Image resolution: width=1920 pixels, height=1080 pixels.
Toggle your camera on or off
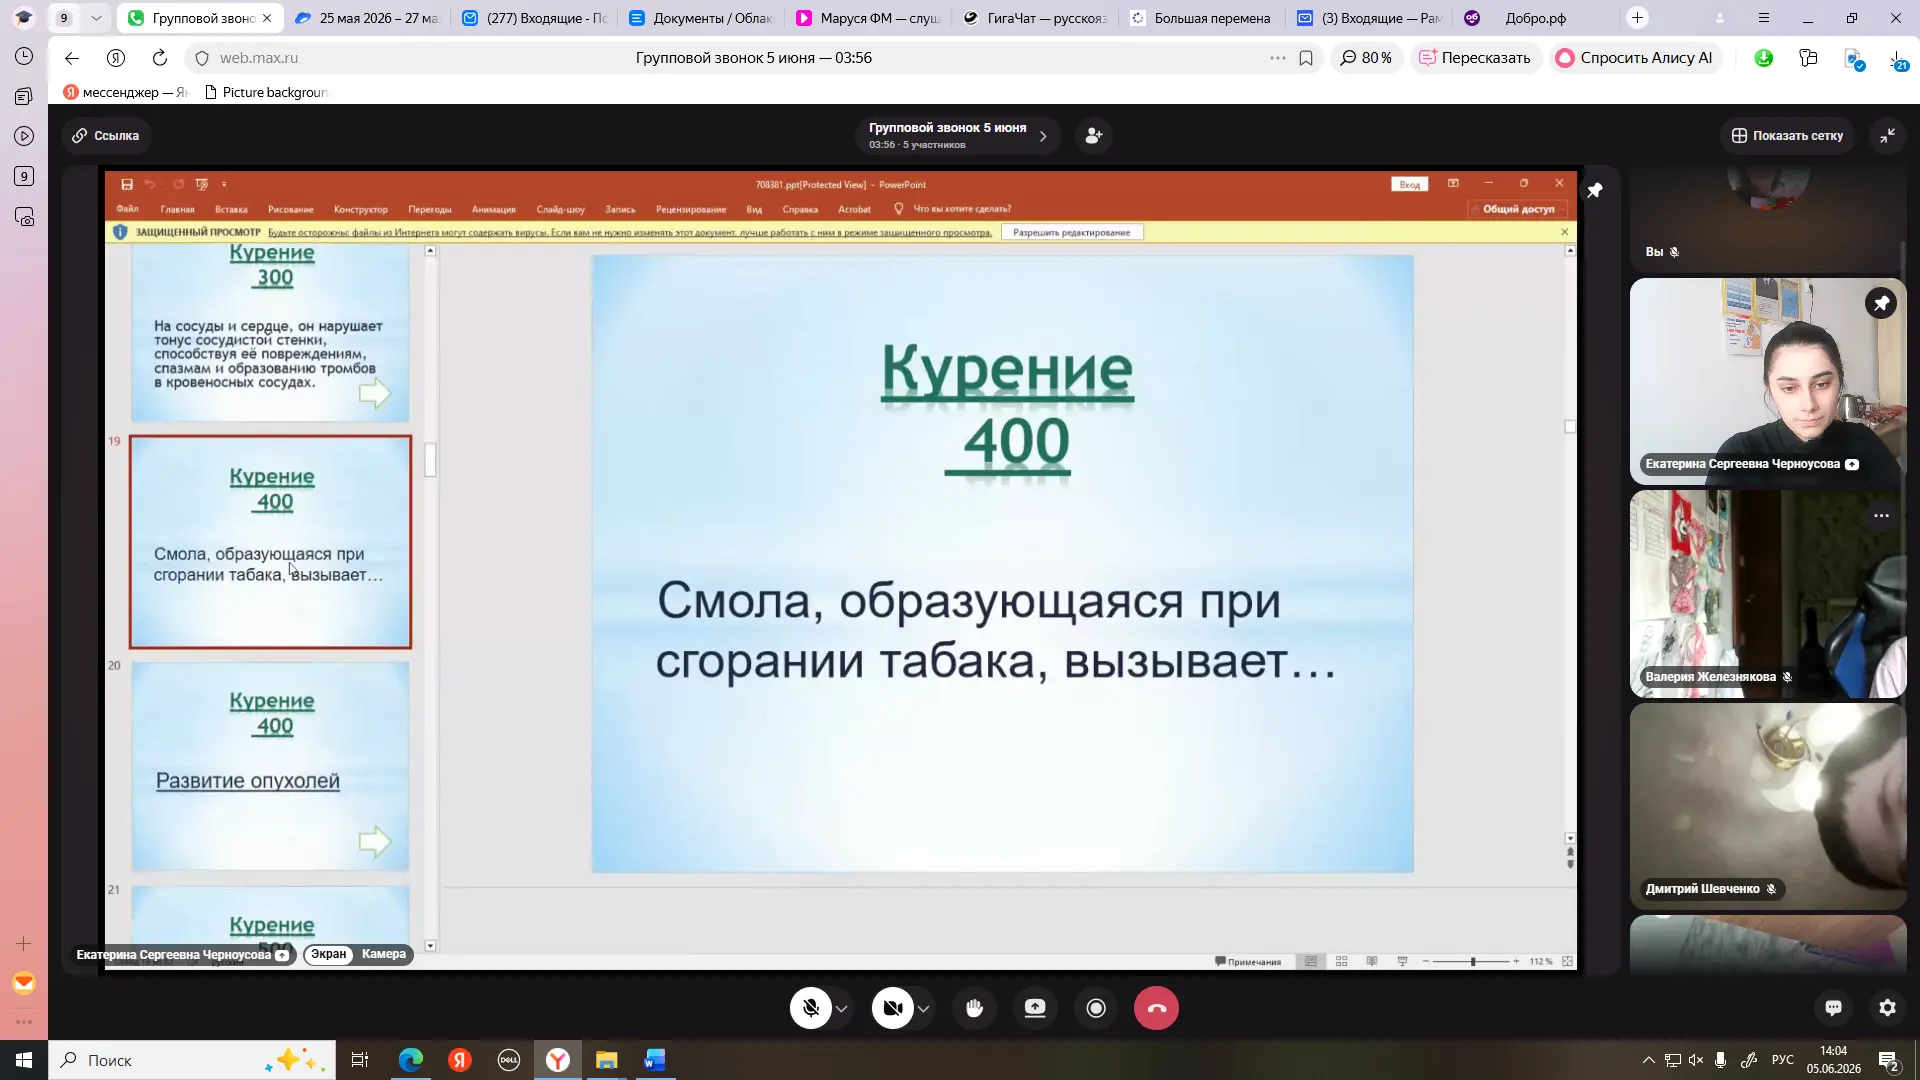(x=893, y=1008)
